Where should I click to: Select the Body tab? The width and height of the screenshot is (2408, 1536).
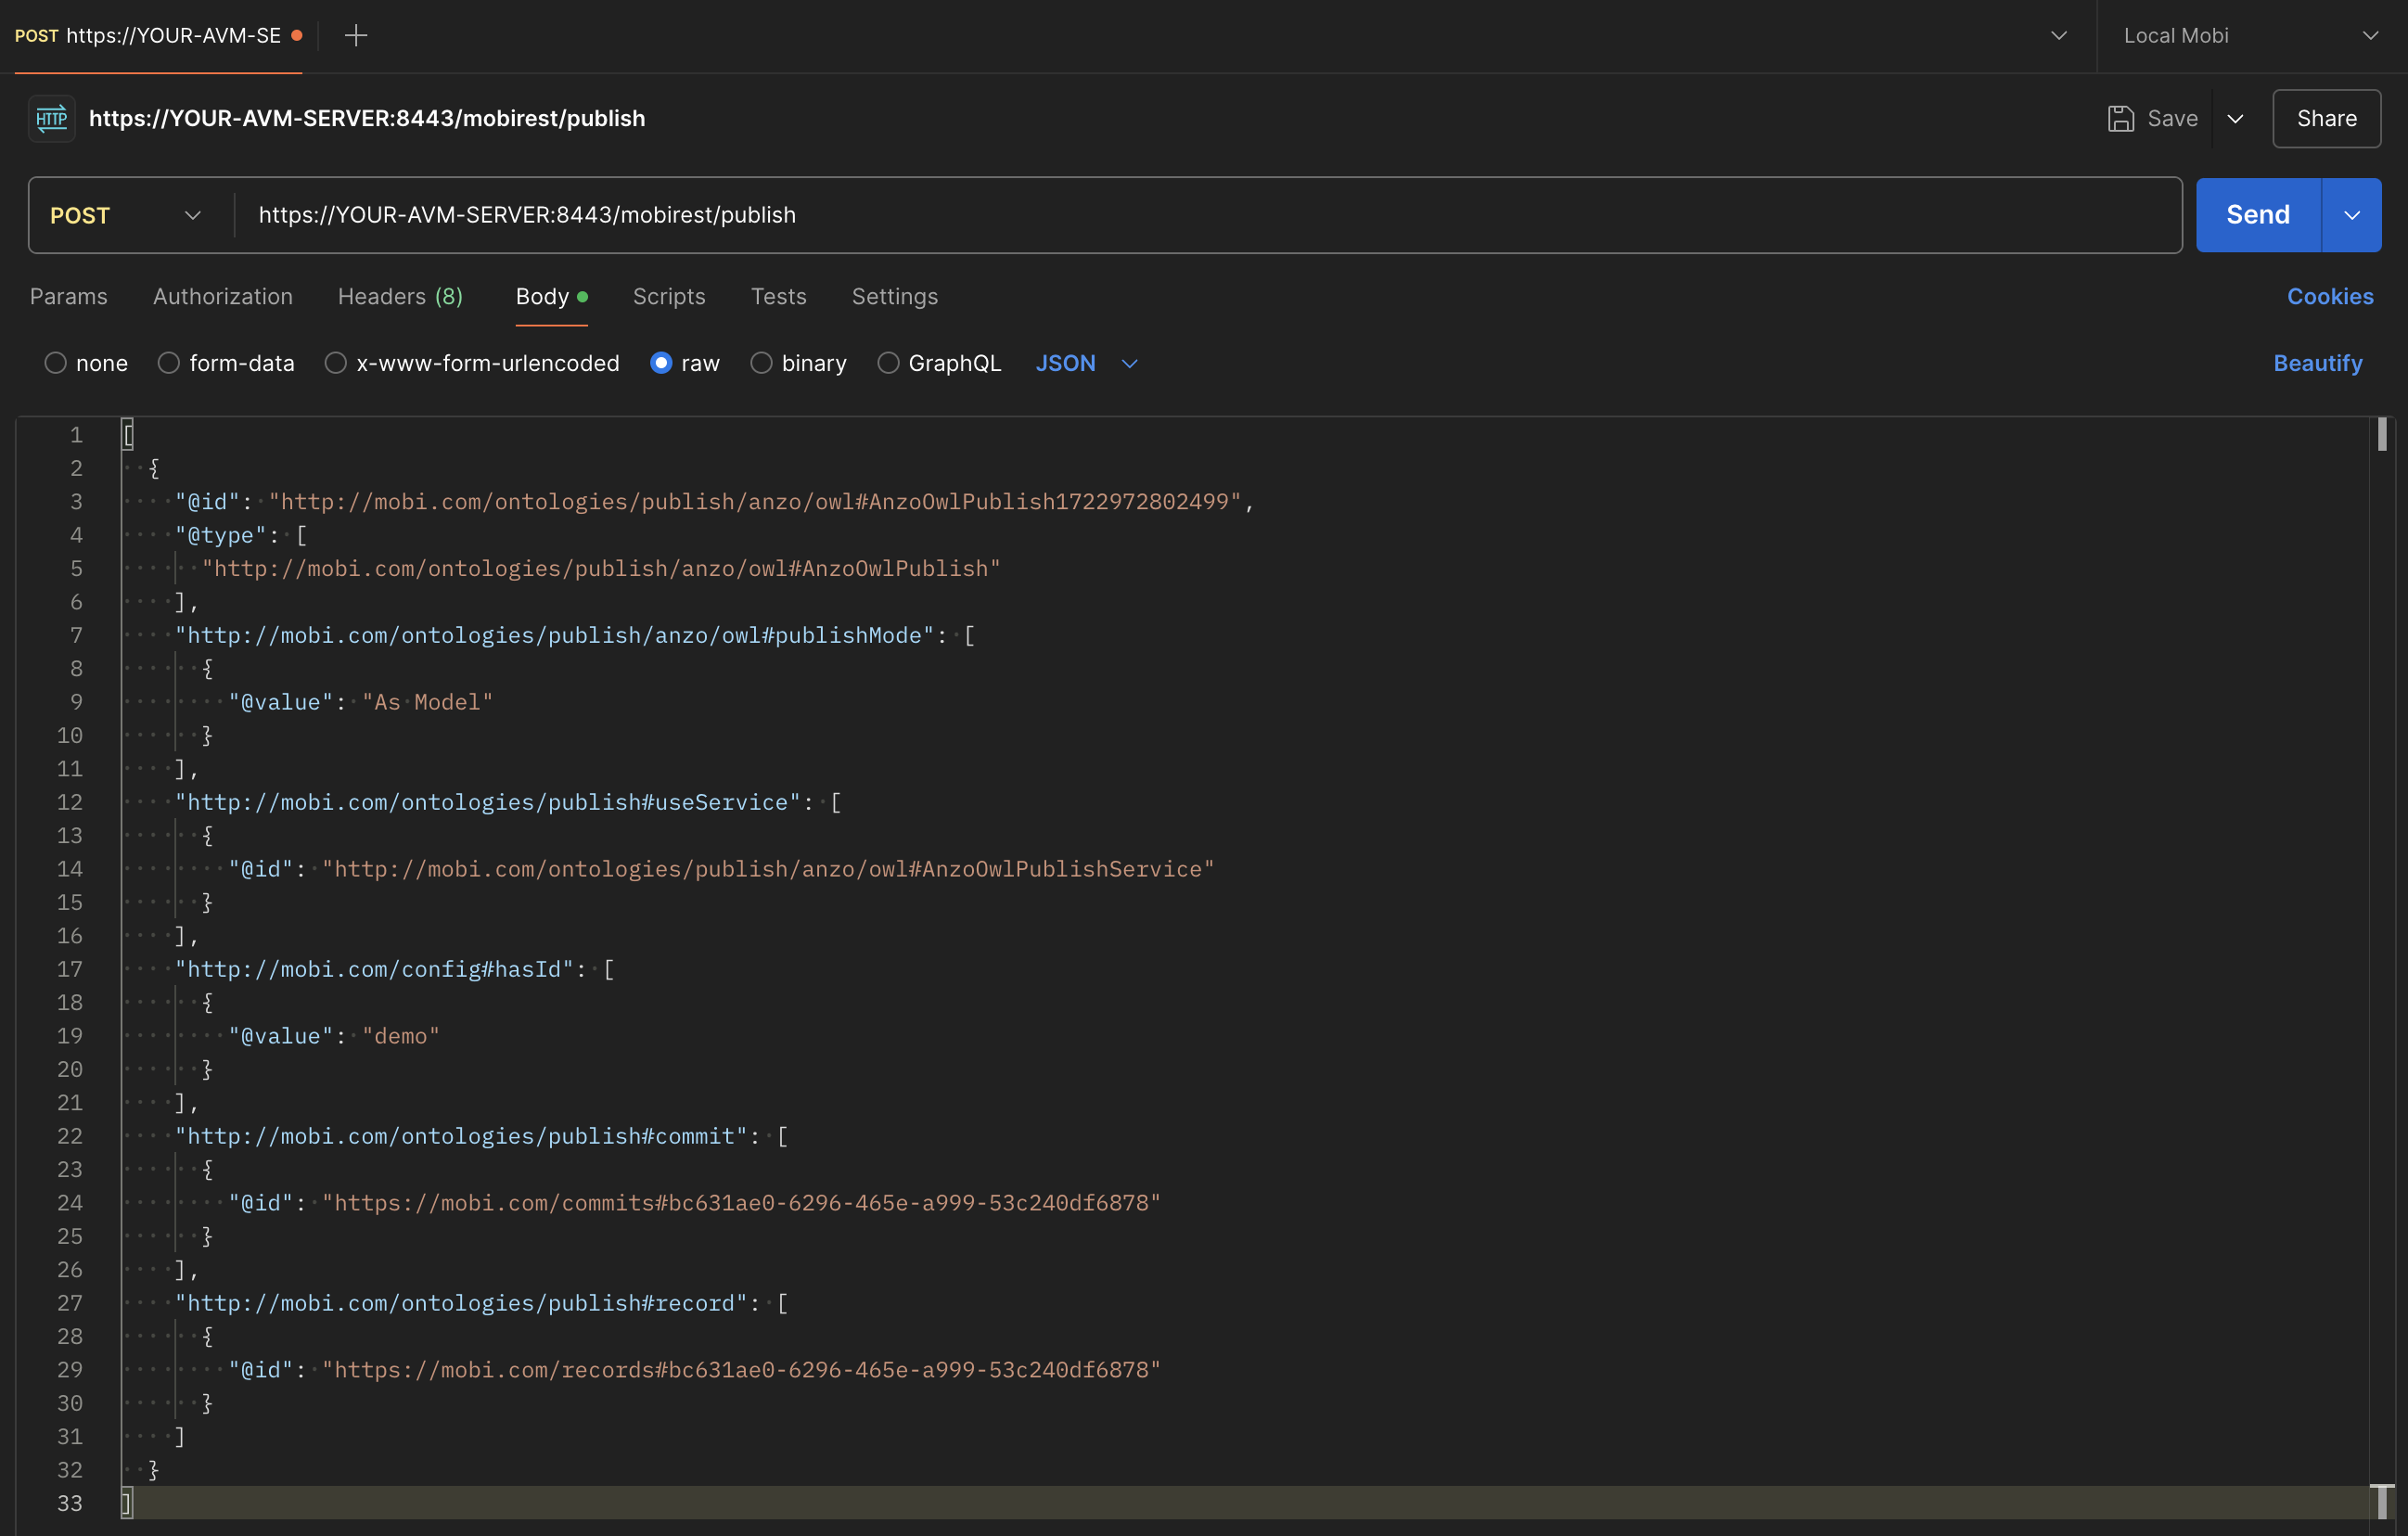551,297
